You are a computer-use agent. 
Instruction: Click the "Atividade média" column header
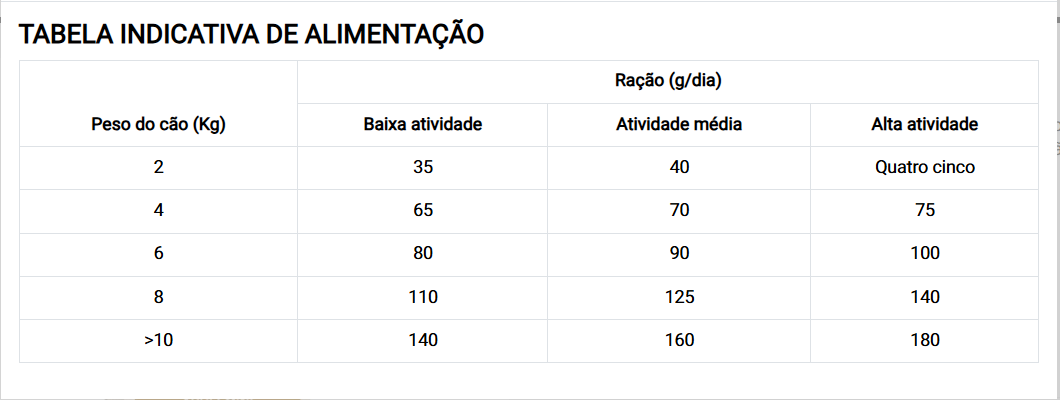pyautogui.click(x=679, y=125)
